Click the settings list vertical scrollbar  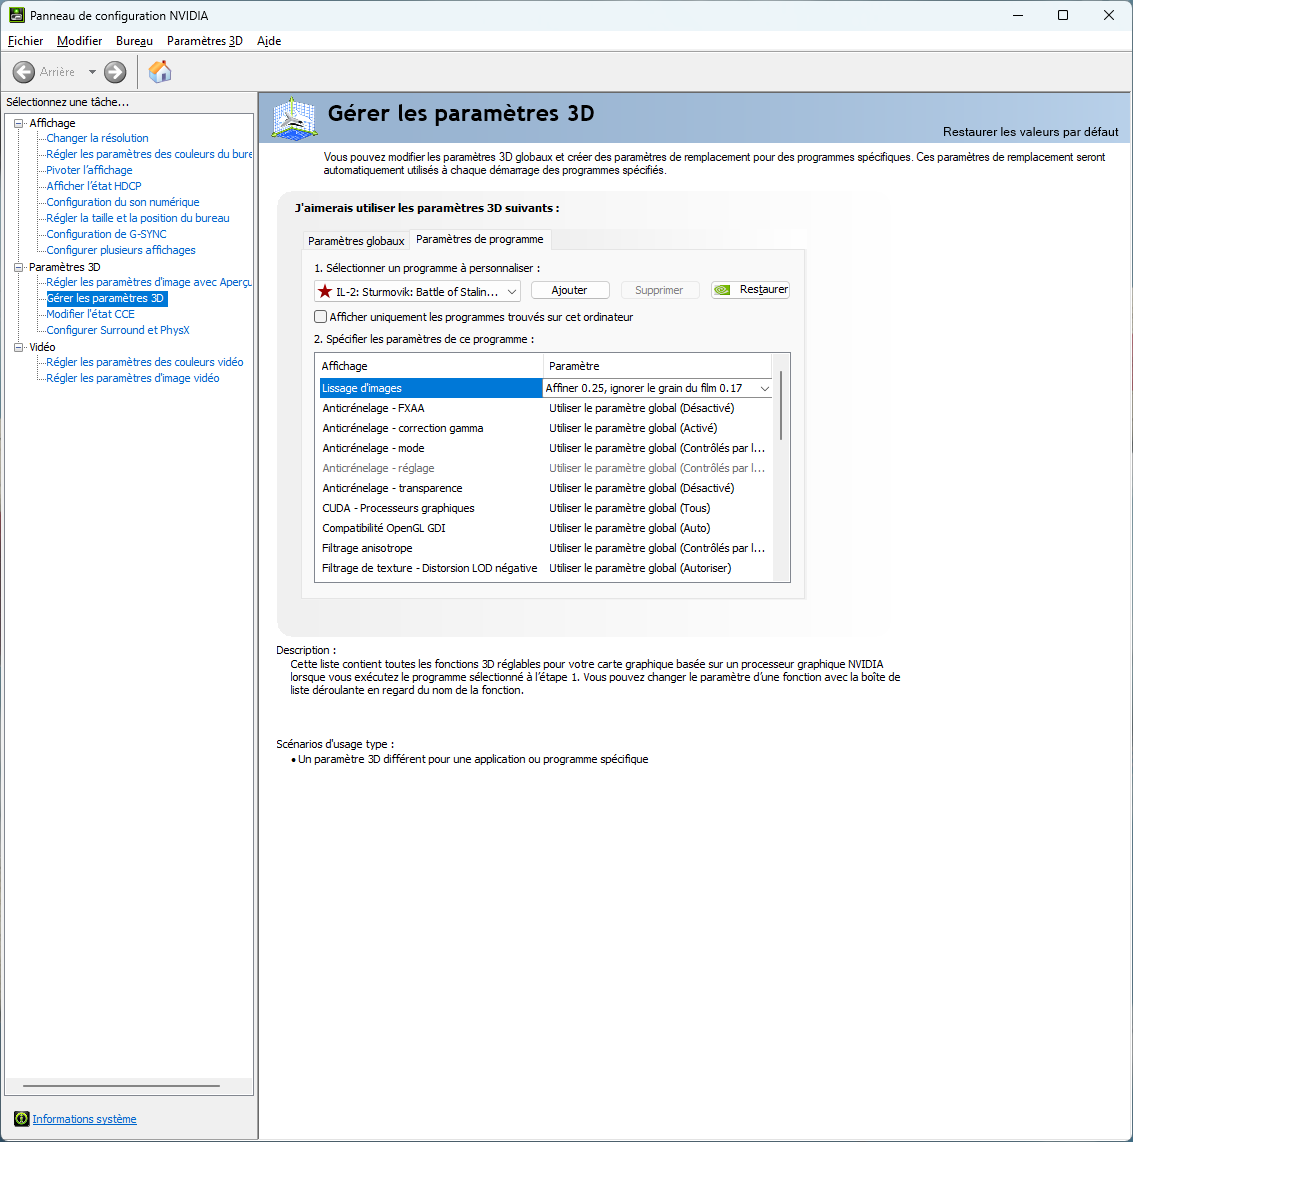tap(781, 405)
